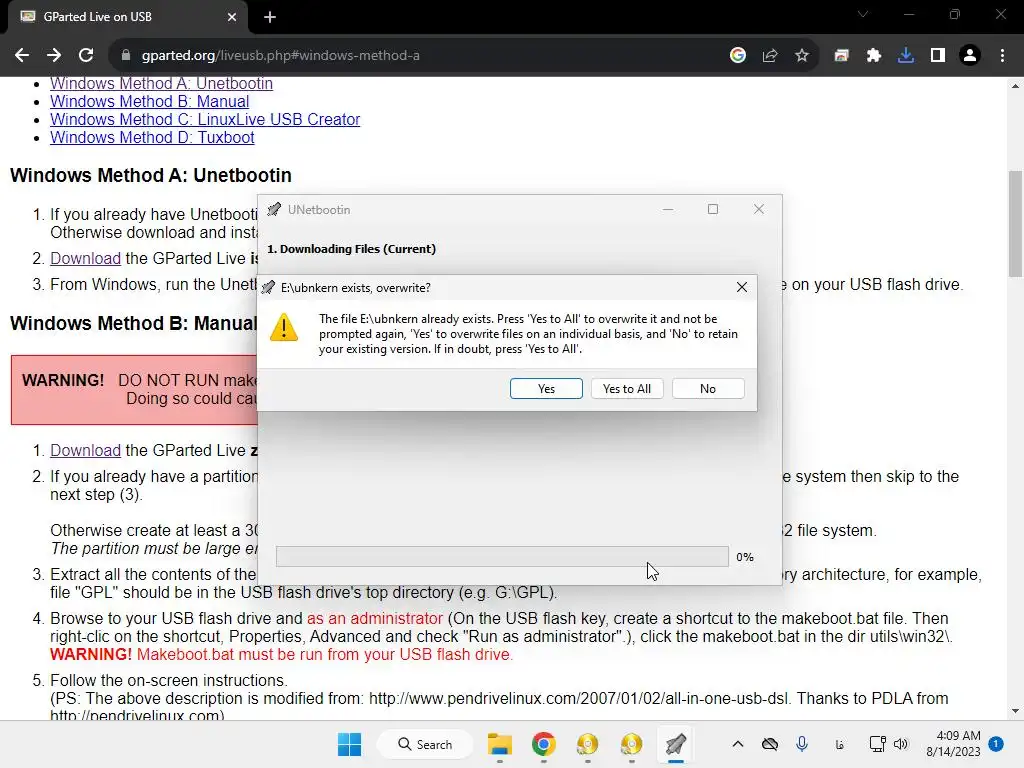The image size is (1024, 768).
Task: Switch to Chrome in taskbar
Action: tap(543, 744)
